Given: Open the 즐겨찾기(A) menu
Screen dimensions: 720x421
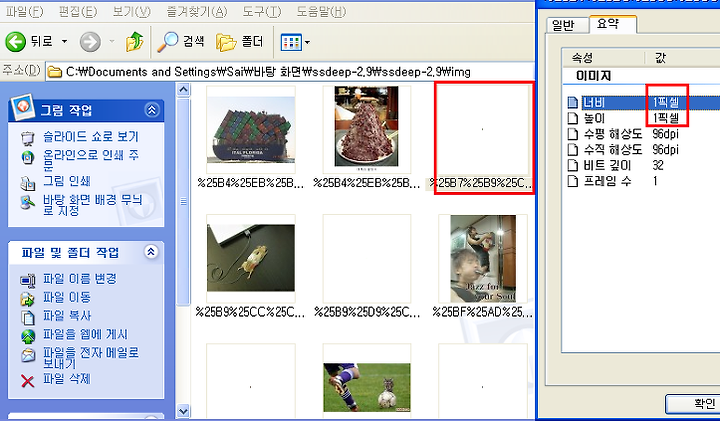Looking at the screenshot, I should [x=197, y=11].
